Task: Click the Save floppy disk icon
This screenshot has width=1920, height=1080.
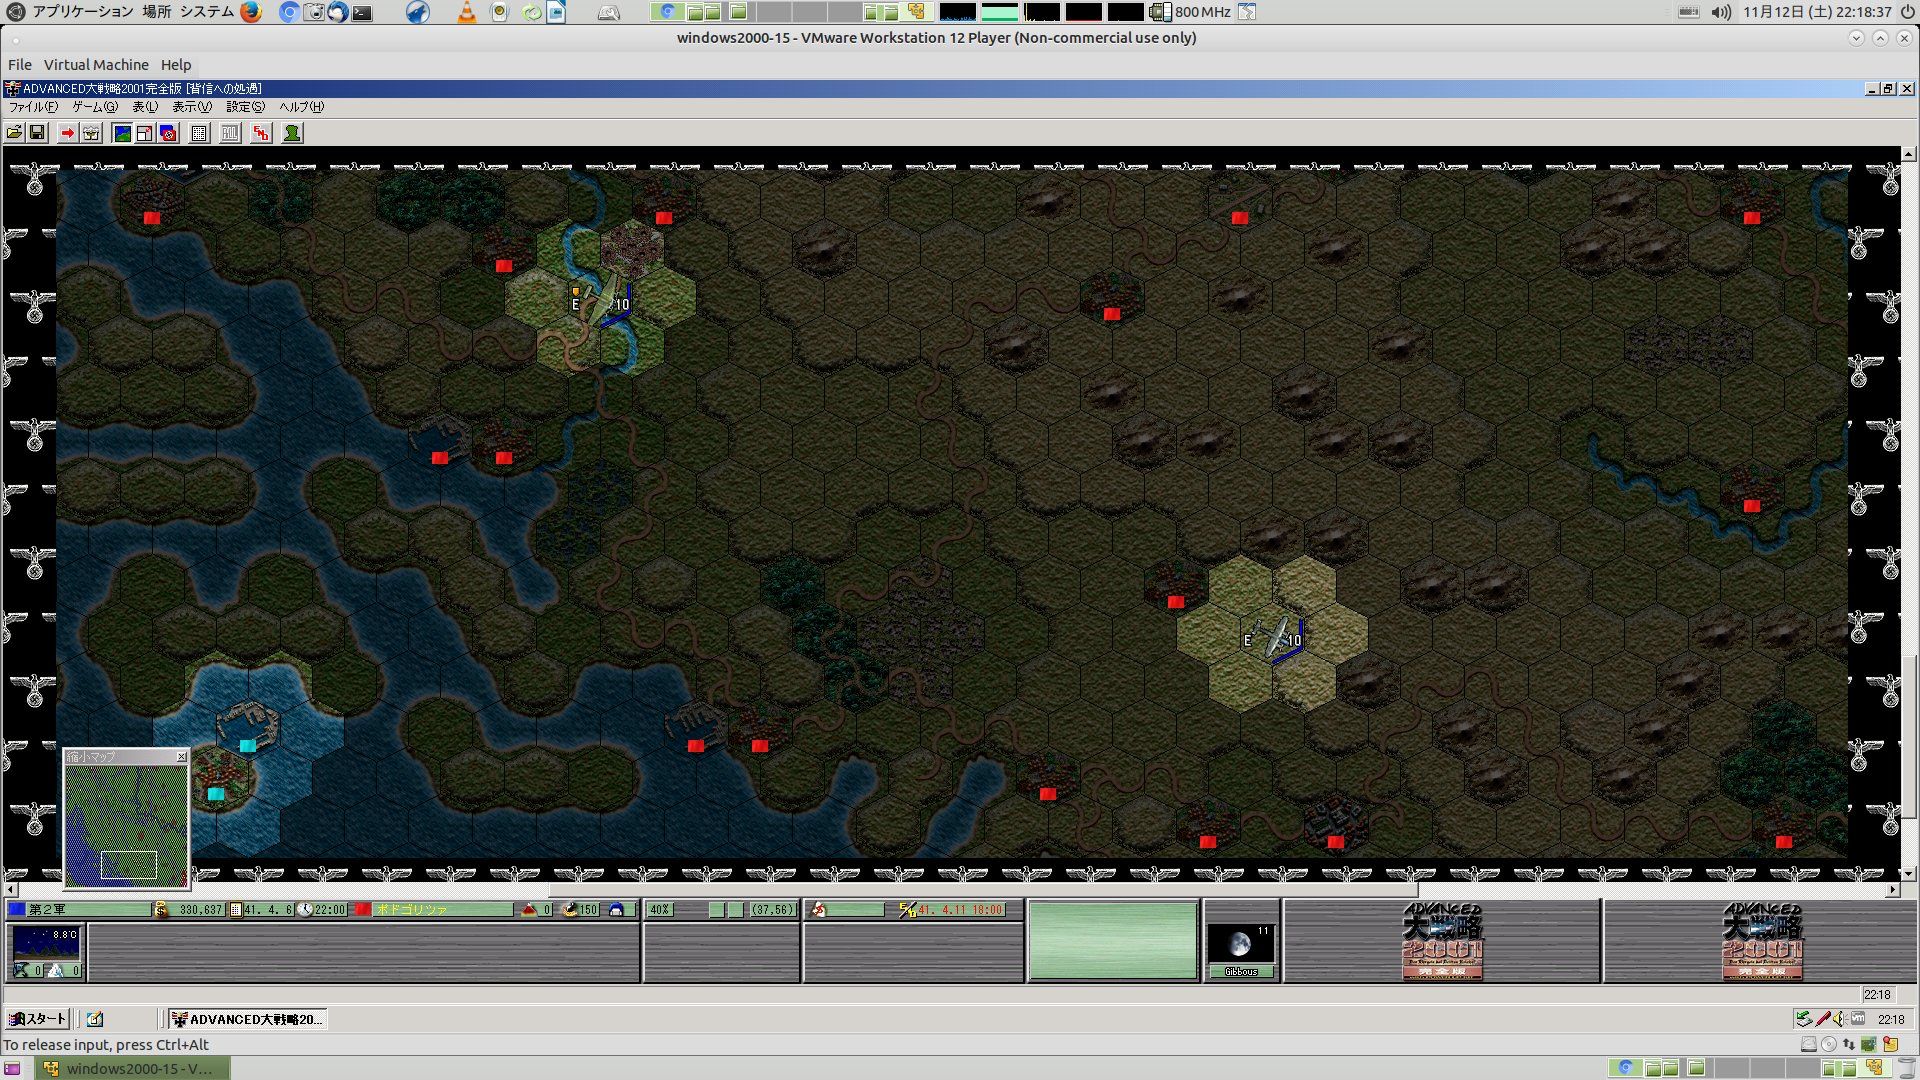Action: [37, 133]
